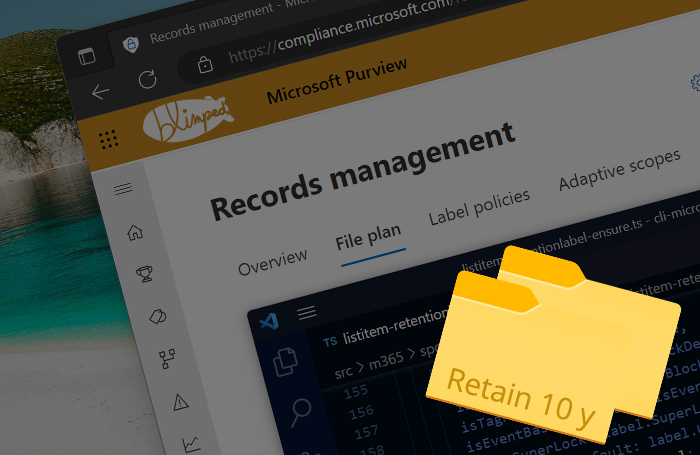Open the VS Code Search magnifier icon
The width and height of the screenshot is (700, 455).
(x=301, y=412)
